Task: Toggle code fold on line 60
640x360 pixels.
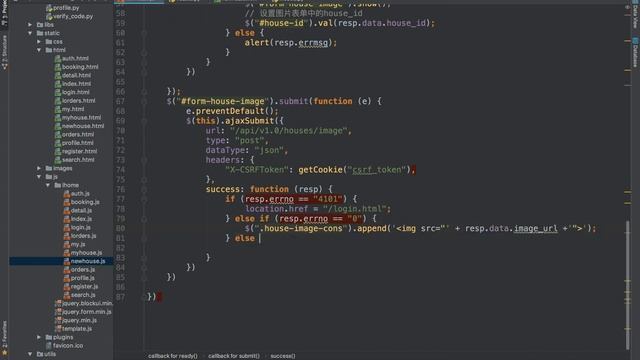Action: (144, 33)
